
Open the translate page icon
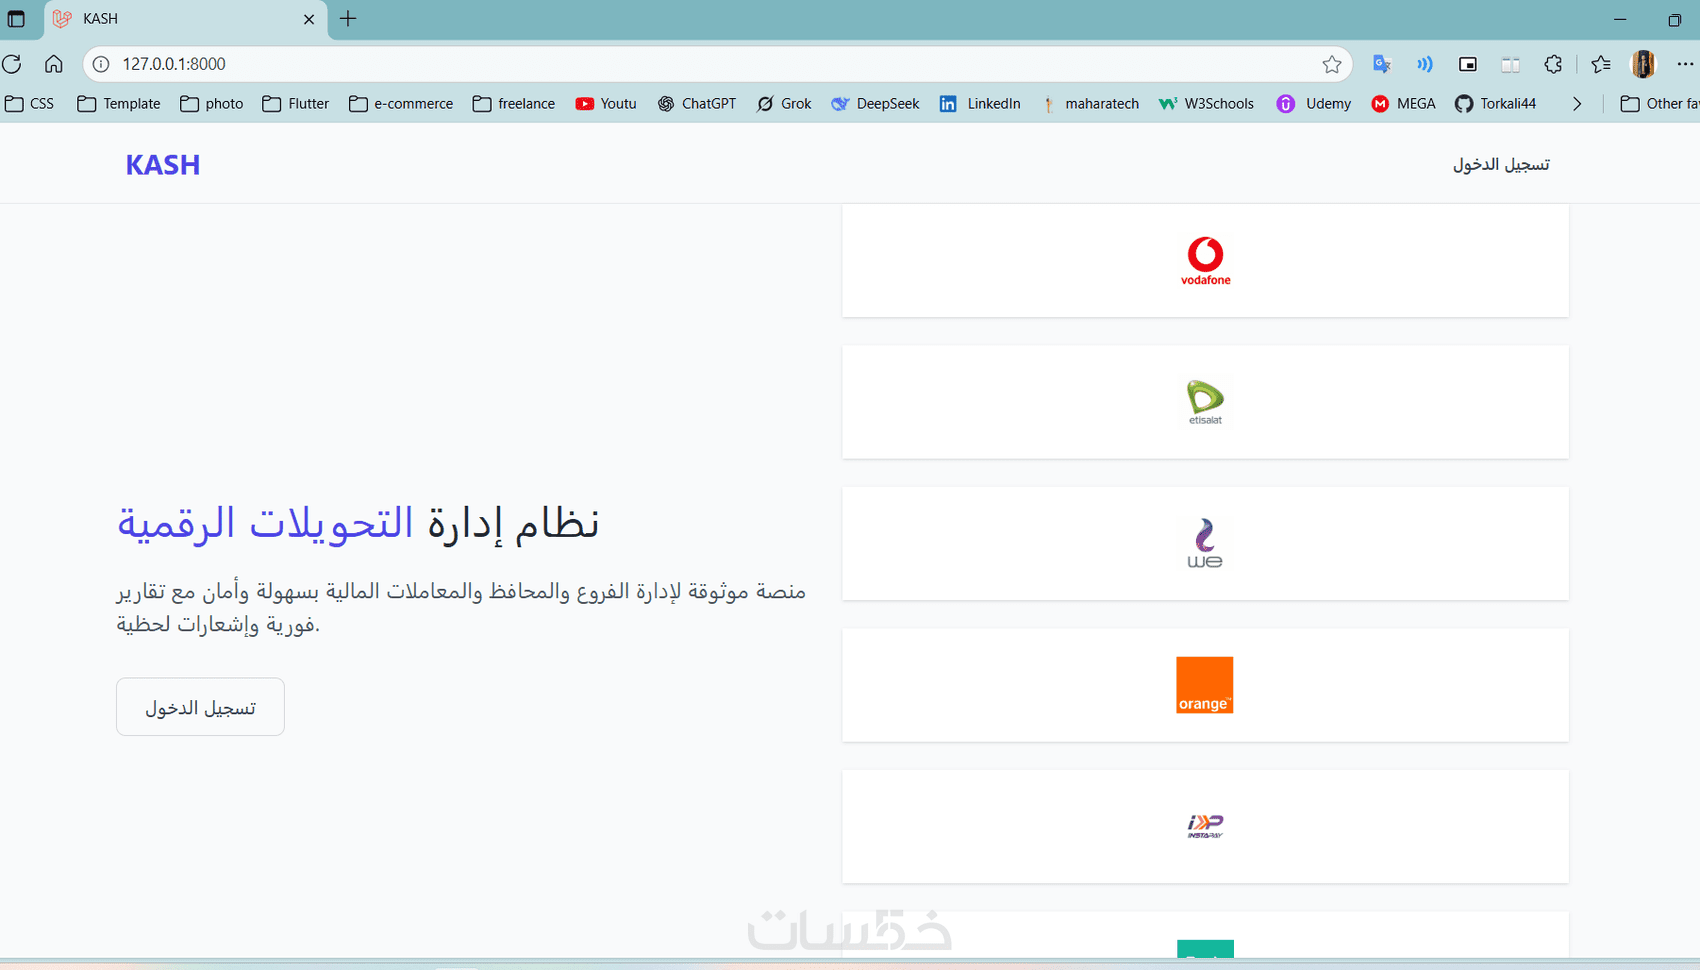pyautogui.click(x=1382, y=64)
